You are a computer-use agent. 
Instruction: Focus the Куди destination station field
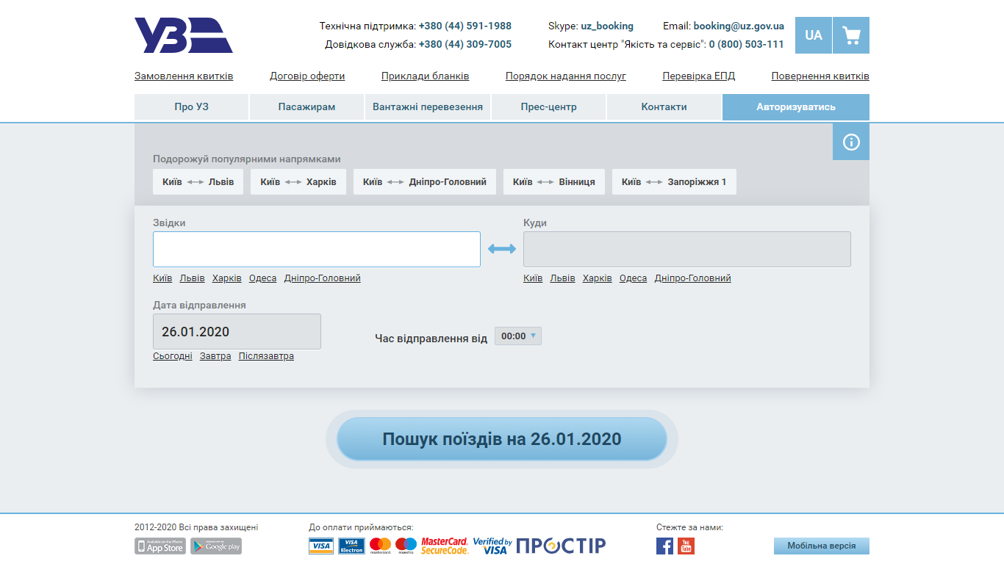tap(687, 249)
